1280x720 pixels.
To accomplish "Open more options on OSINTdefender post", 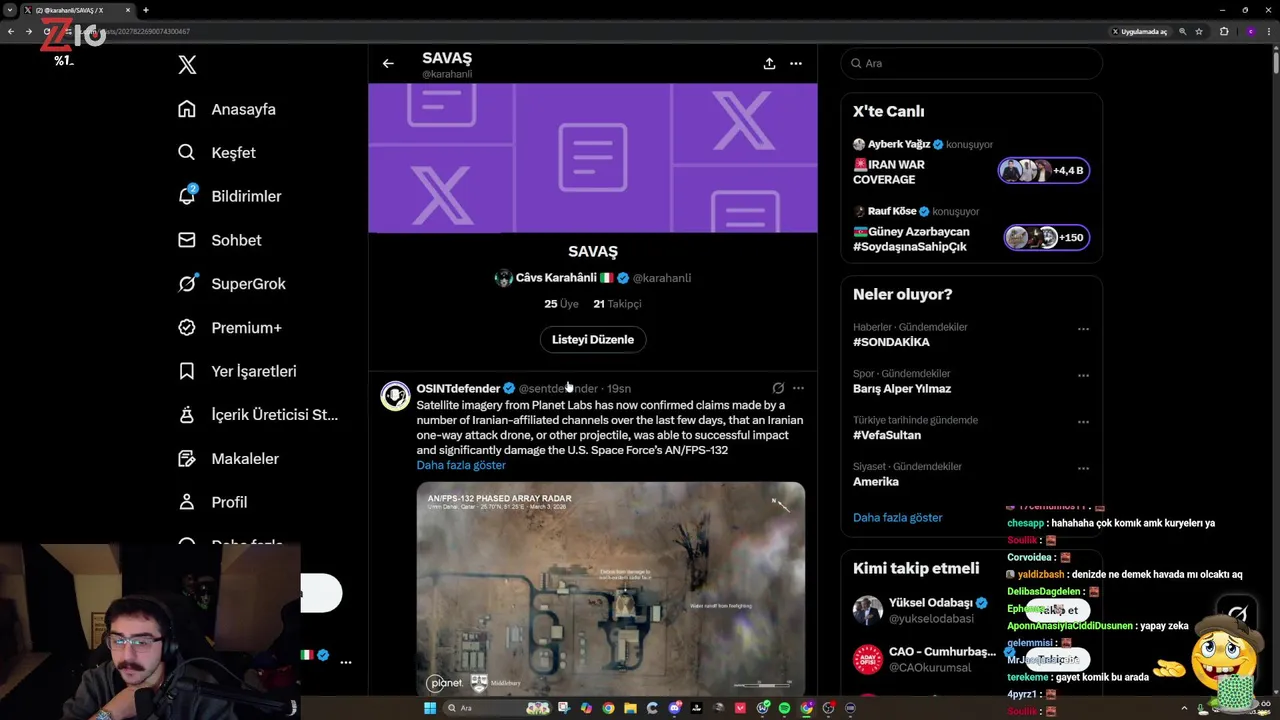I will click(x=798, y=388).
